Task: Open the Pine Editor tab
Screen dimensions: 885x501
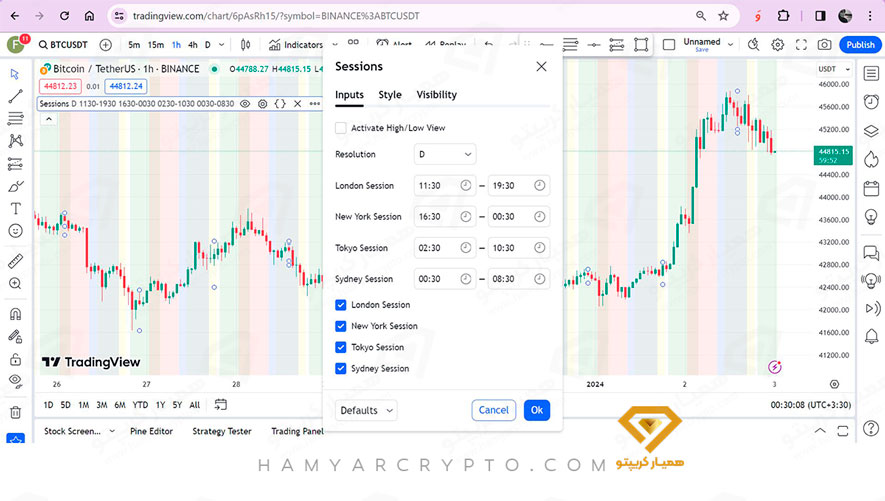Action: click(x=151, y=431)
